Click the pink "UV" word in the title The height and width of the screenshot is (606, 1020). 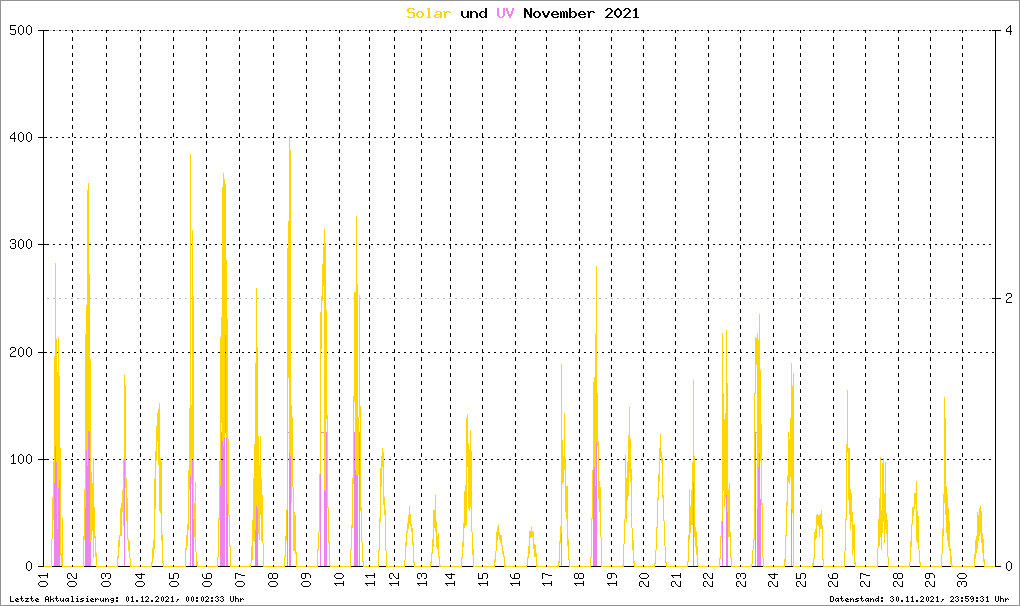pyautogui.click(x=505, y=13)
